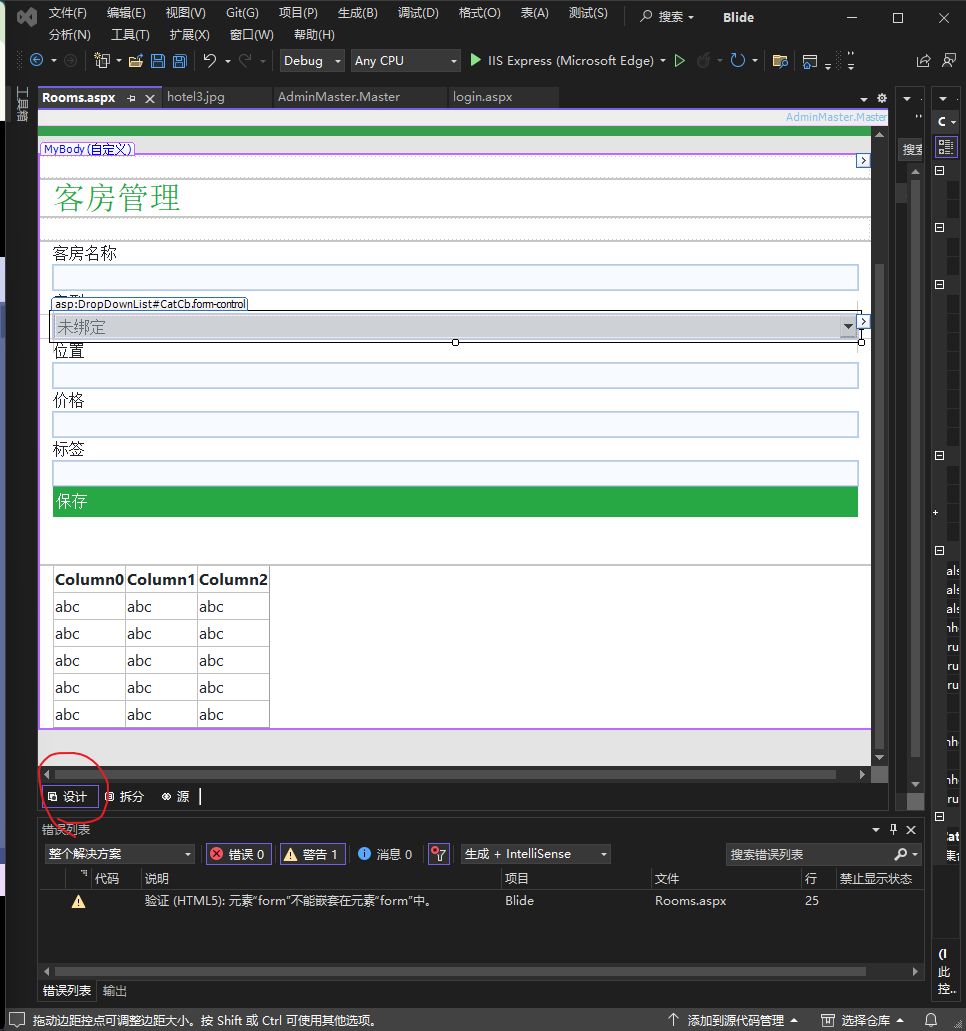Open the Build + IntelliSense dropdown
966x1031 pixels.
(535, 854)
